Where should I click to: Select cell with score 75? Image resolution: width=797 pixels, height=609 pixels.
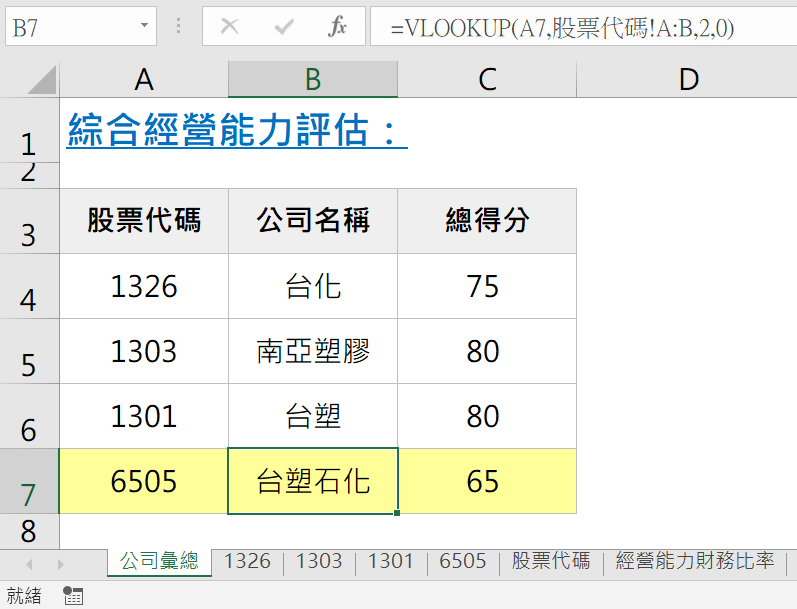(487, 286)
